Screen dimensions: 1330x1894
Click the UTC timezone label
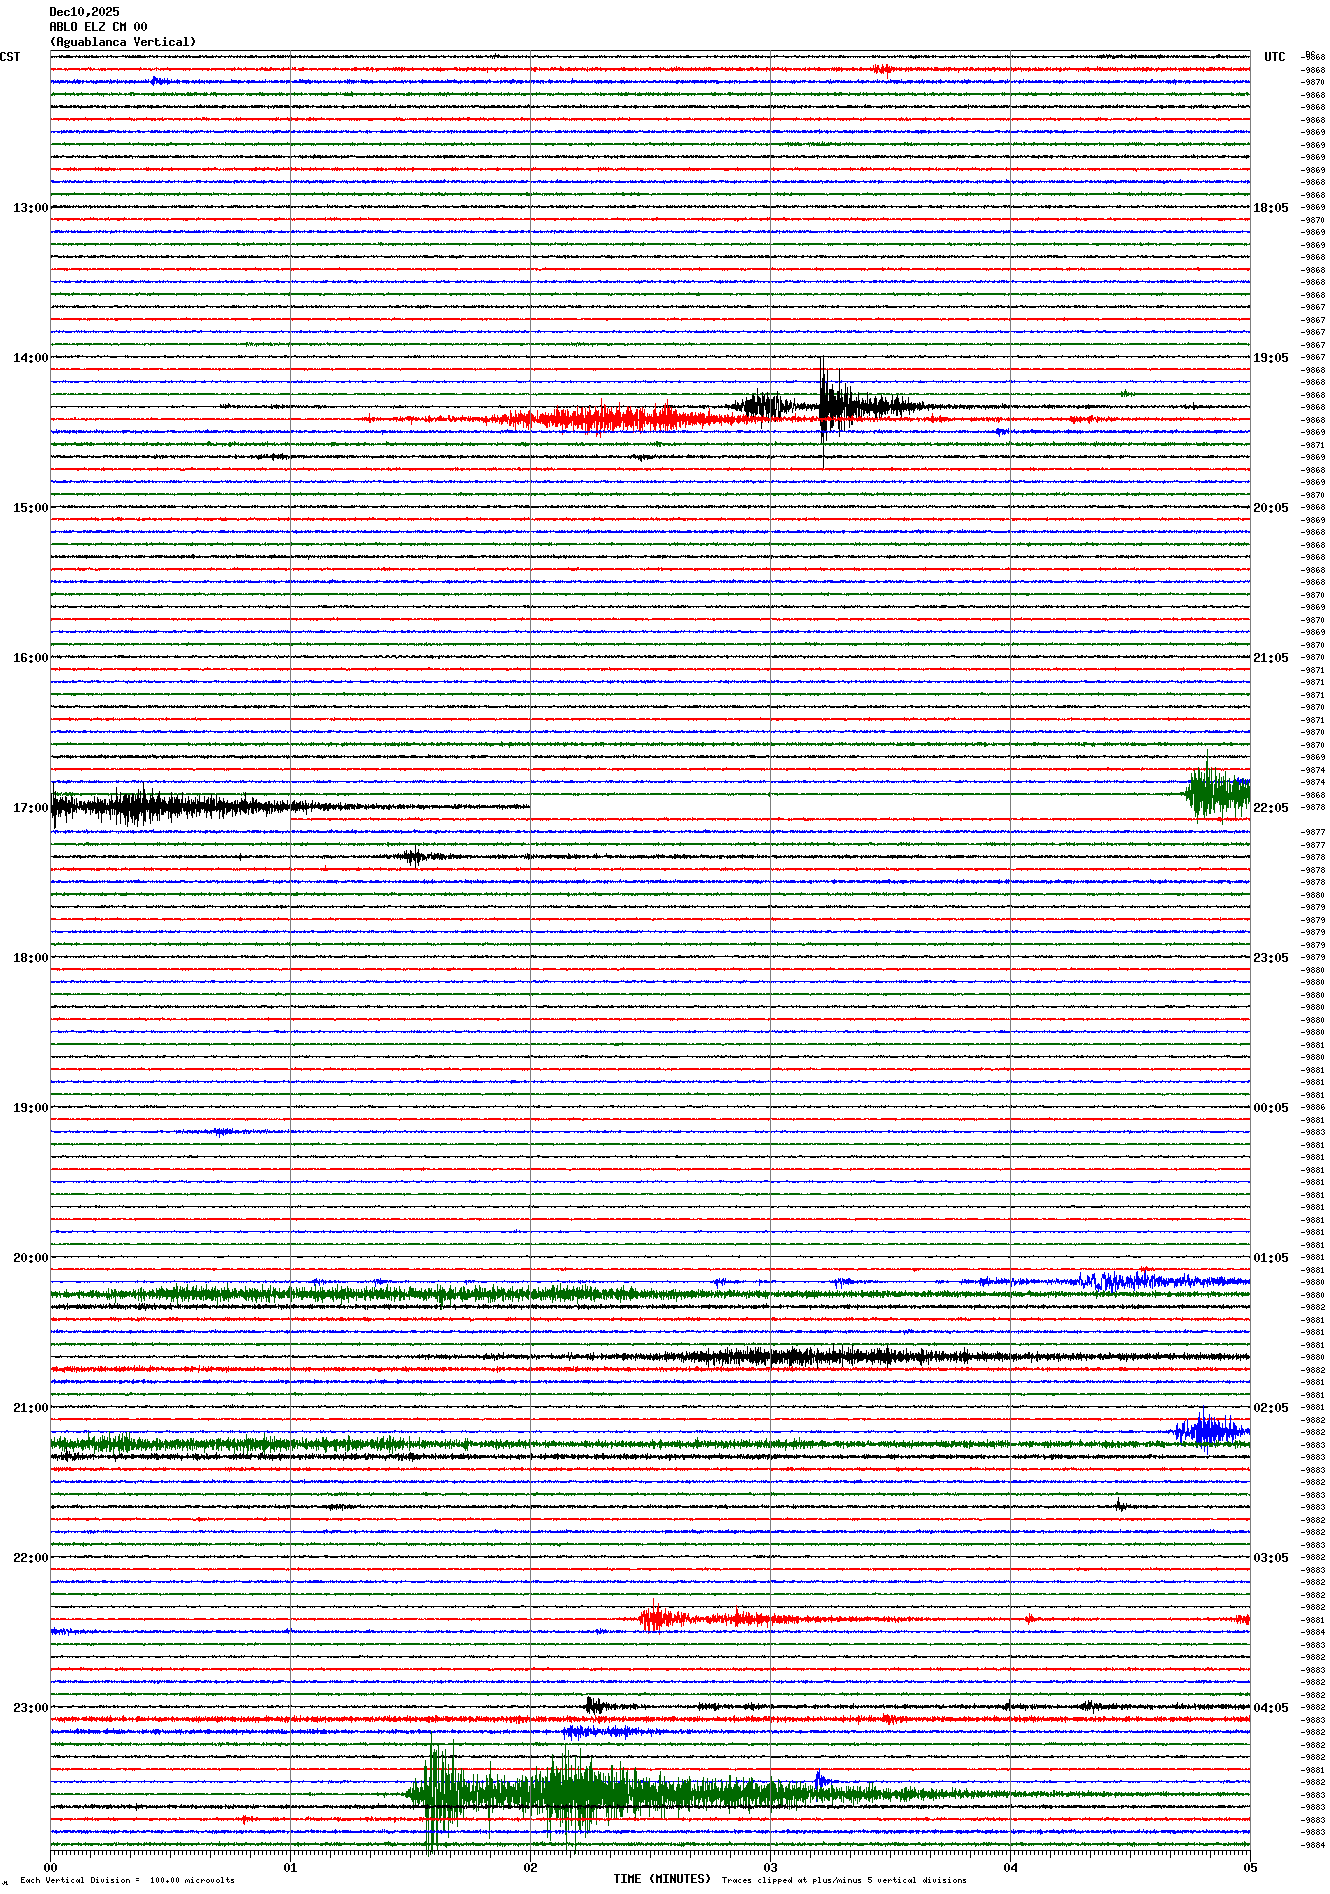(1274, 57)
